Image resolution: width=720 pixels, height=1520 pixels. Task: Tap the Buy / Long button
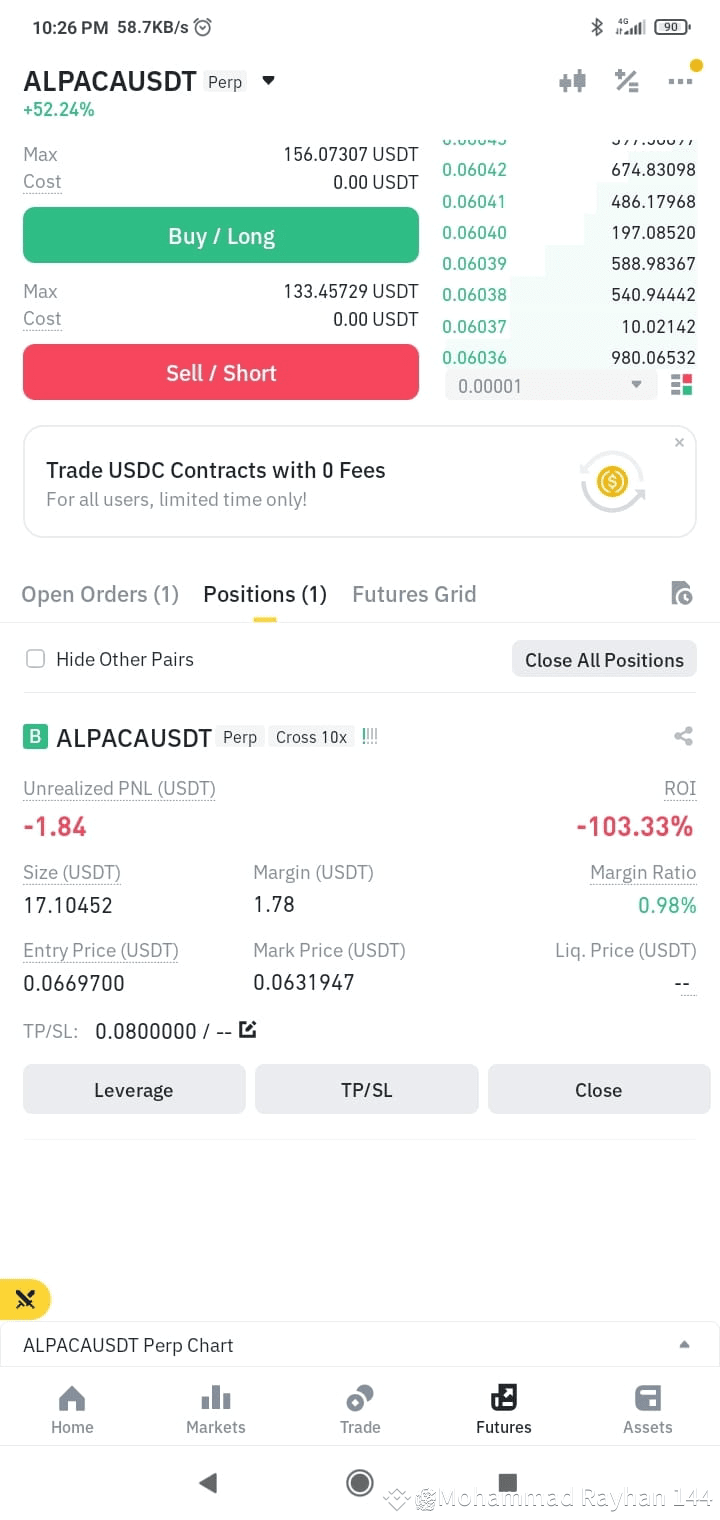pos(221,235)
